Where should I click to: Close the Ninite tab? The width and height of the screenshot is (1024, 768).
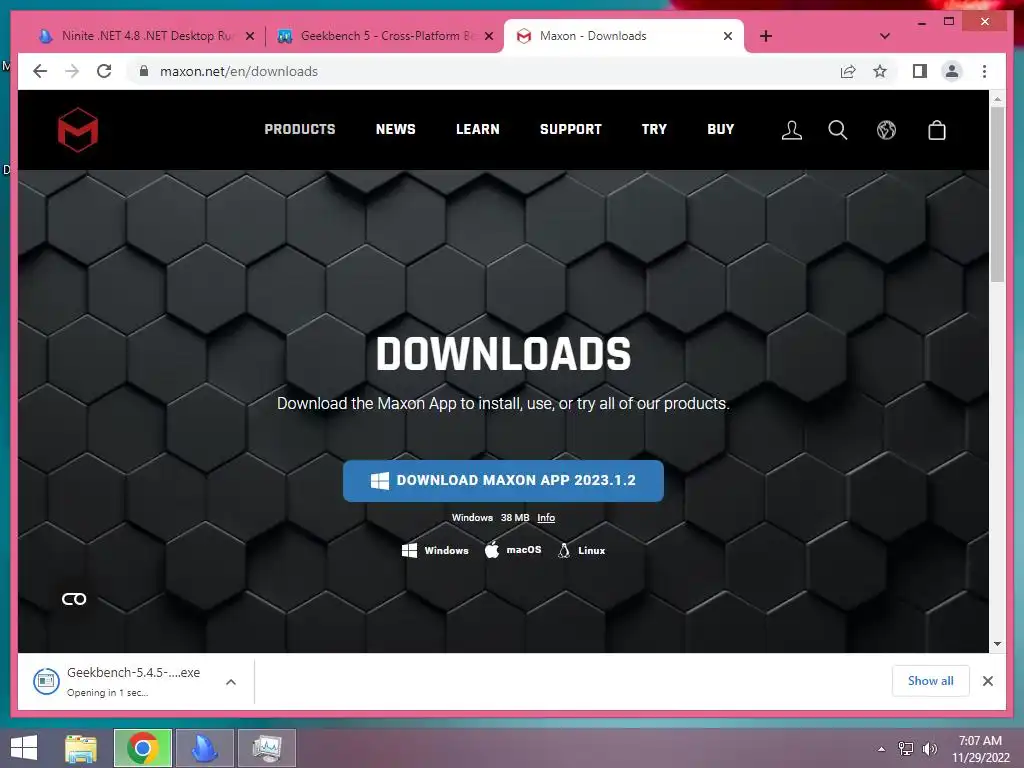(x=249, y=37)
